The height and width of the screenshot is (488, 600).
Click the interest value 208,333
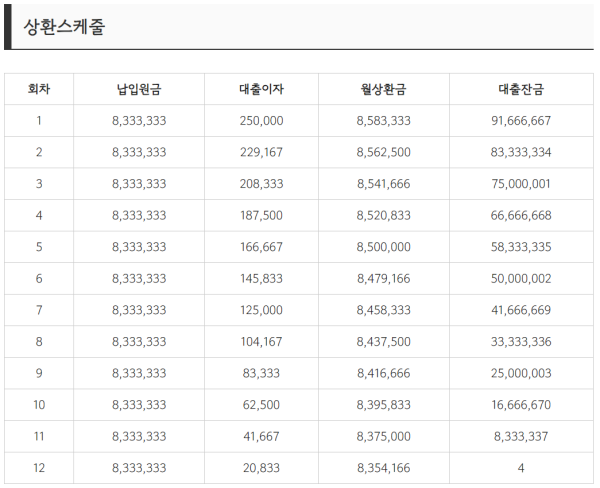261,184
